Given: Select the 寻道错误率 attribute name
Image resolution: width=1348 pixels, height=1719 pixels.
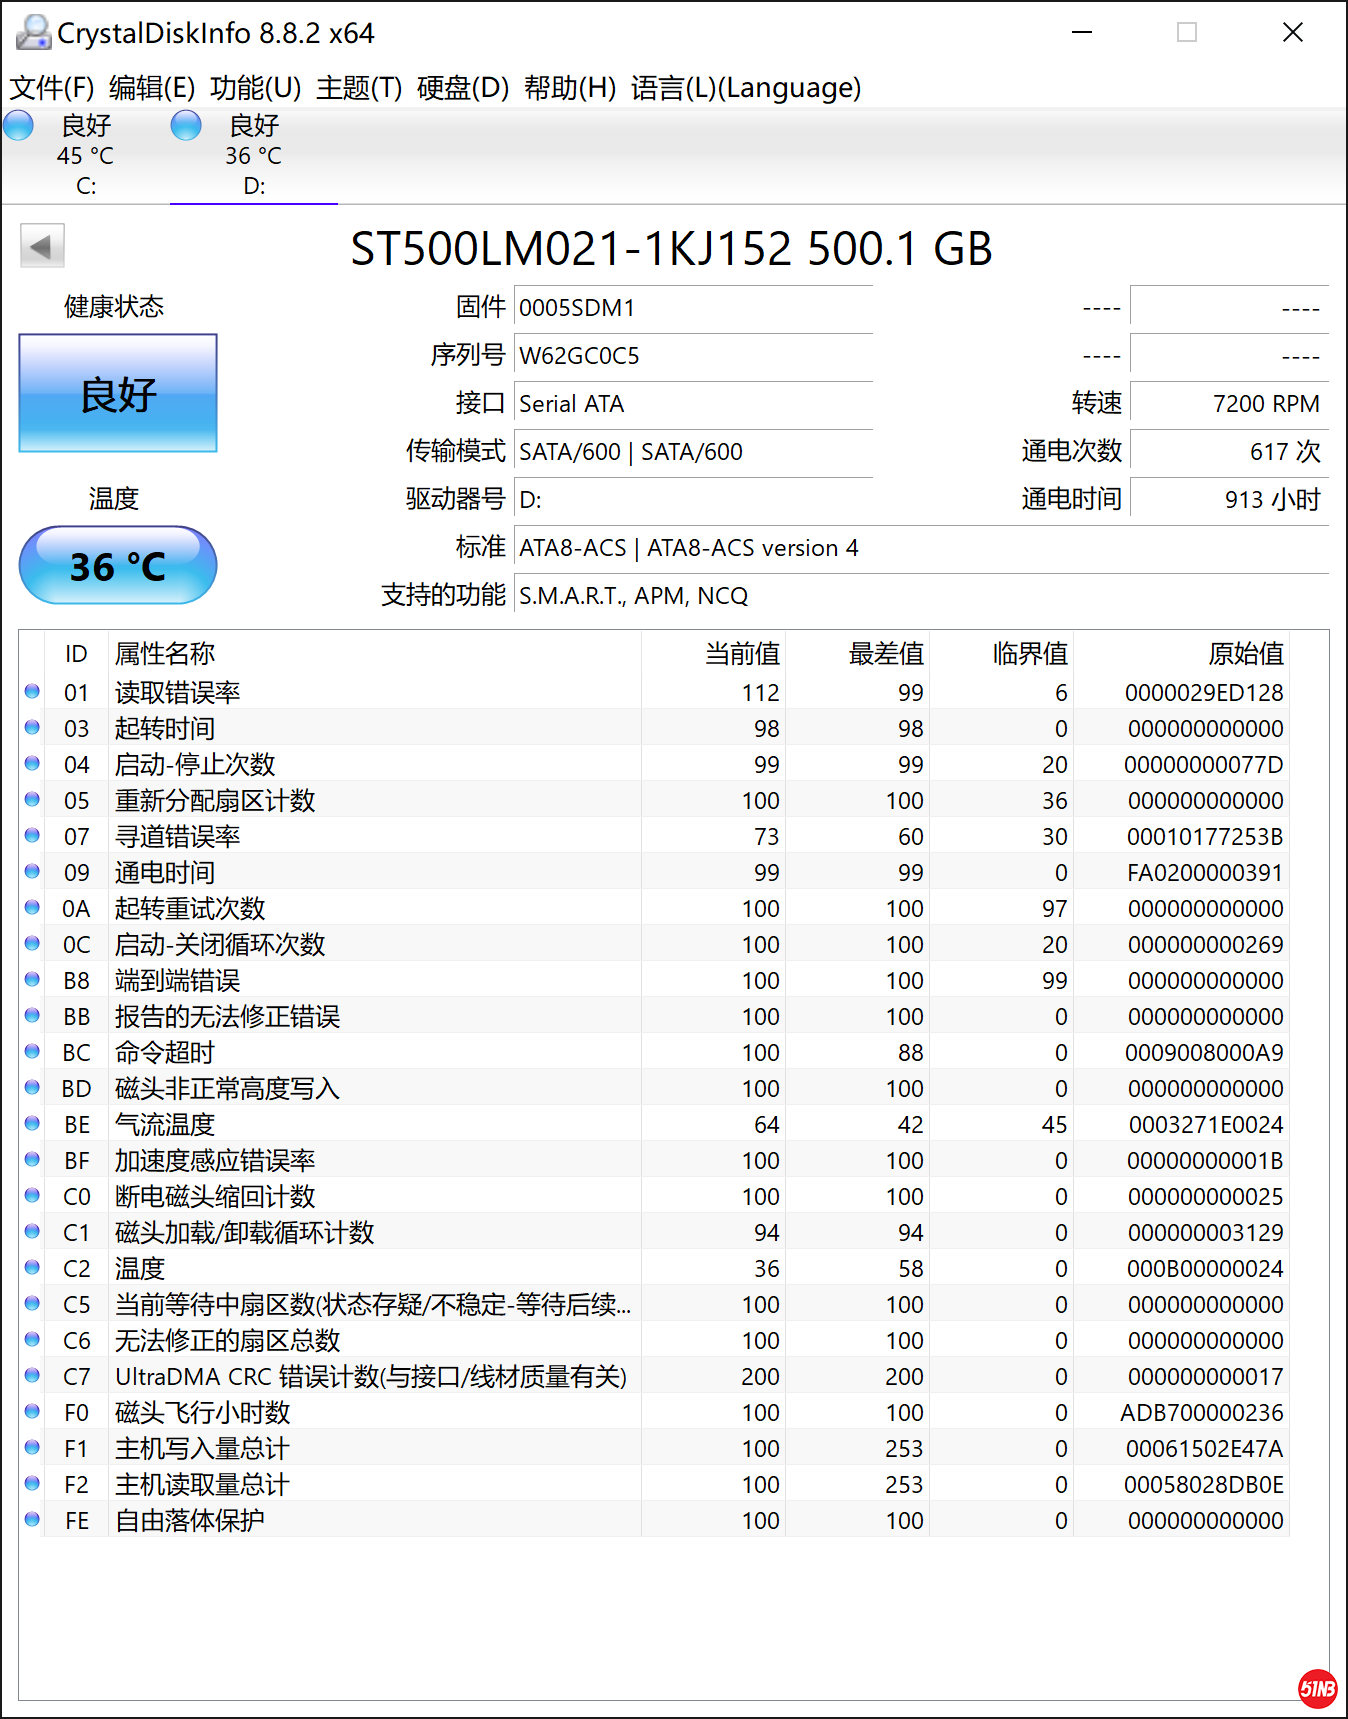Looking at the screenshot, I should pyautogui.click(x=177, y=837).
